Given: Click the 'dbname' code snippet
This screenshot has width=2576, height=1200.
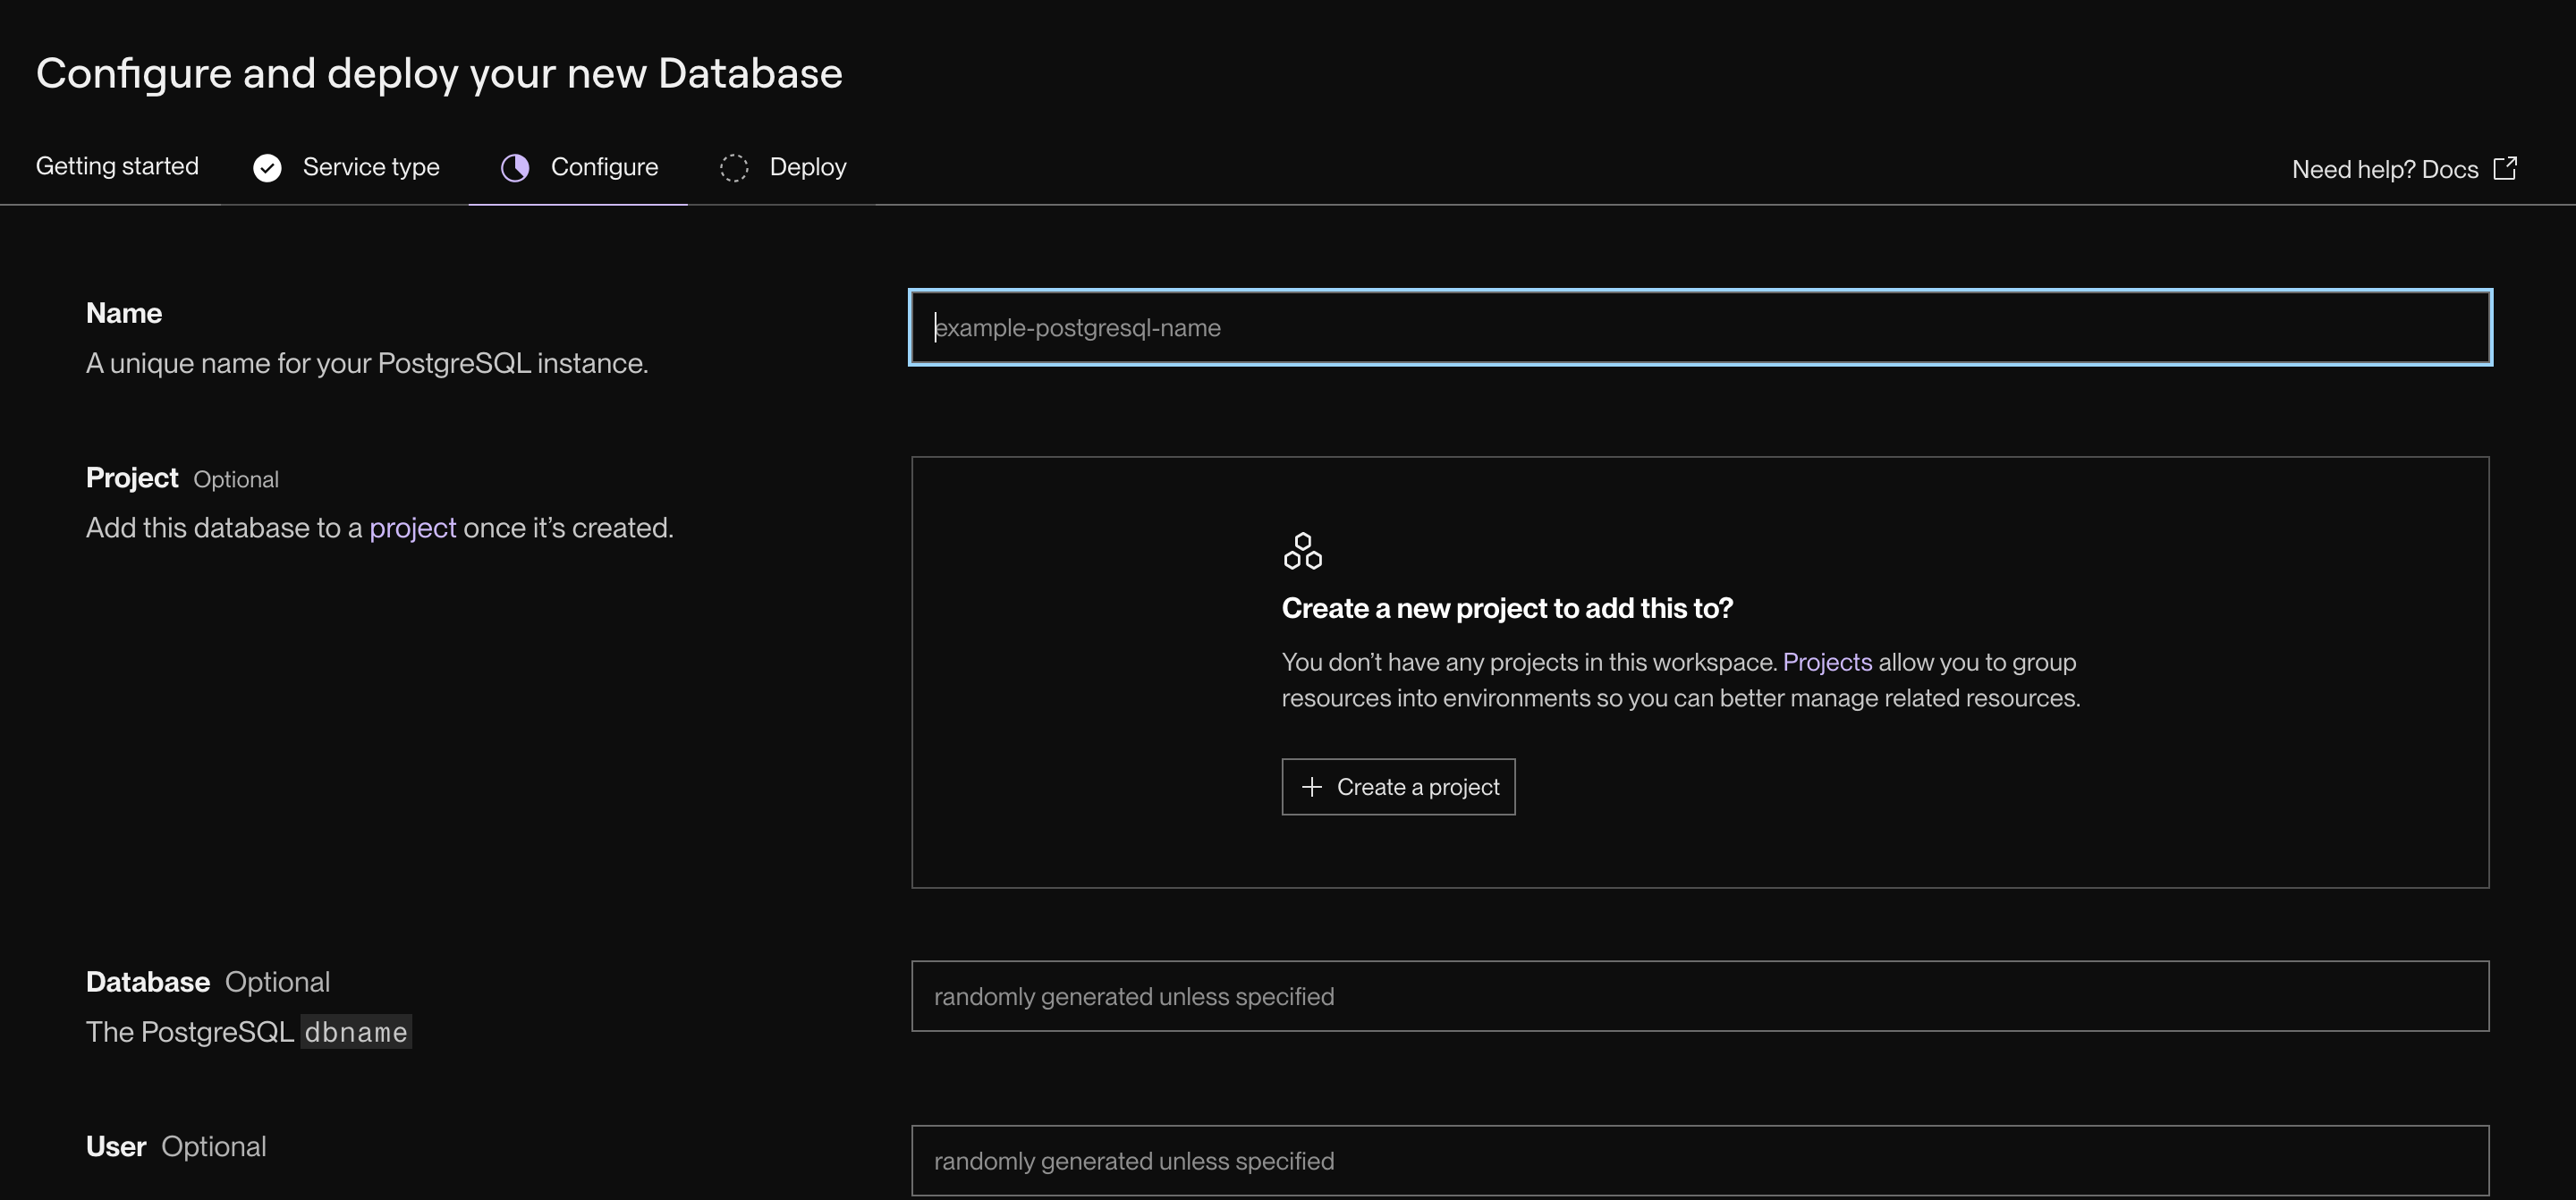Looking at the screenshot, I should click(356, 1032).
